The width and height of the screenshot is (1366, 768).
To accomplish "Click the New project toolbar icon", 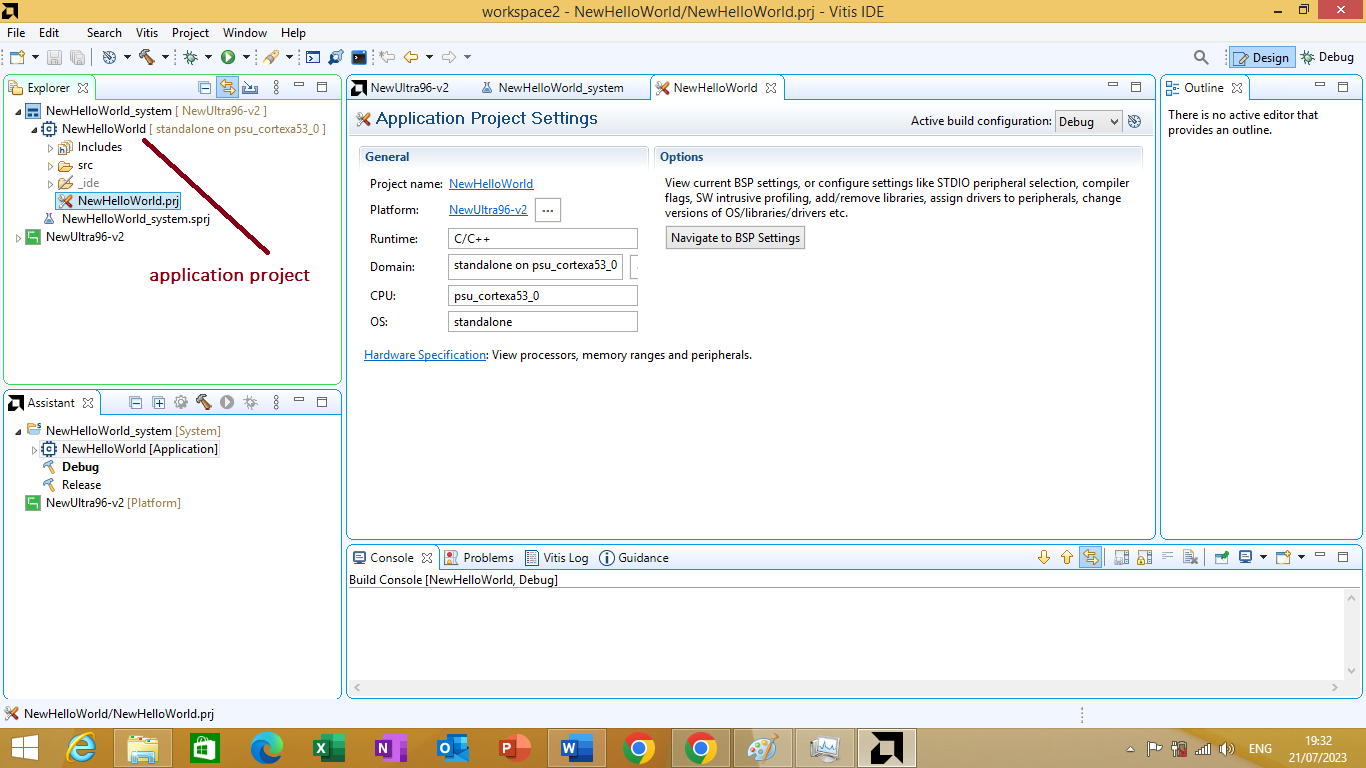I will tap(17, 57).
